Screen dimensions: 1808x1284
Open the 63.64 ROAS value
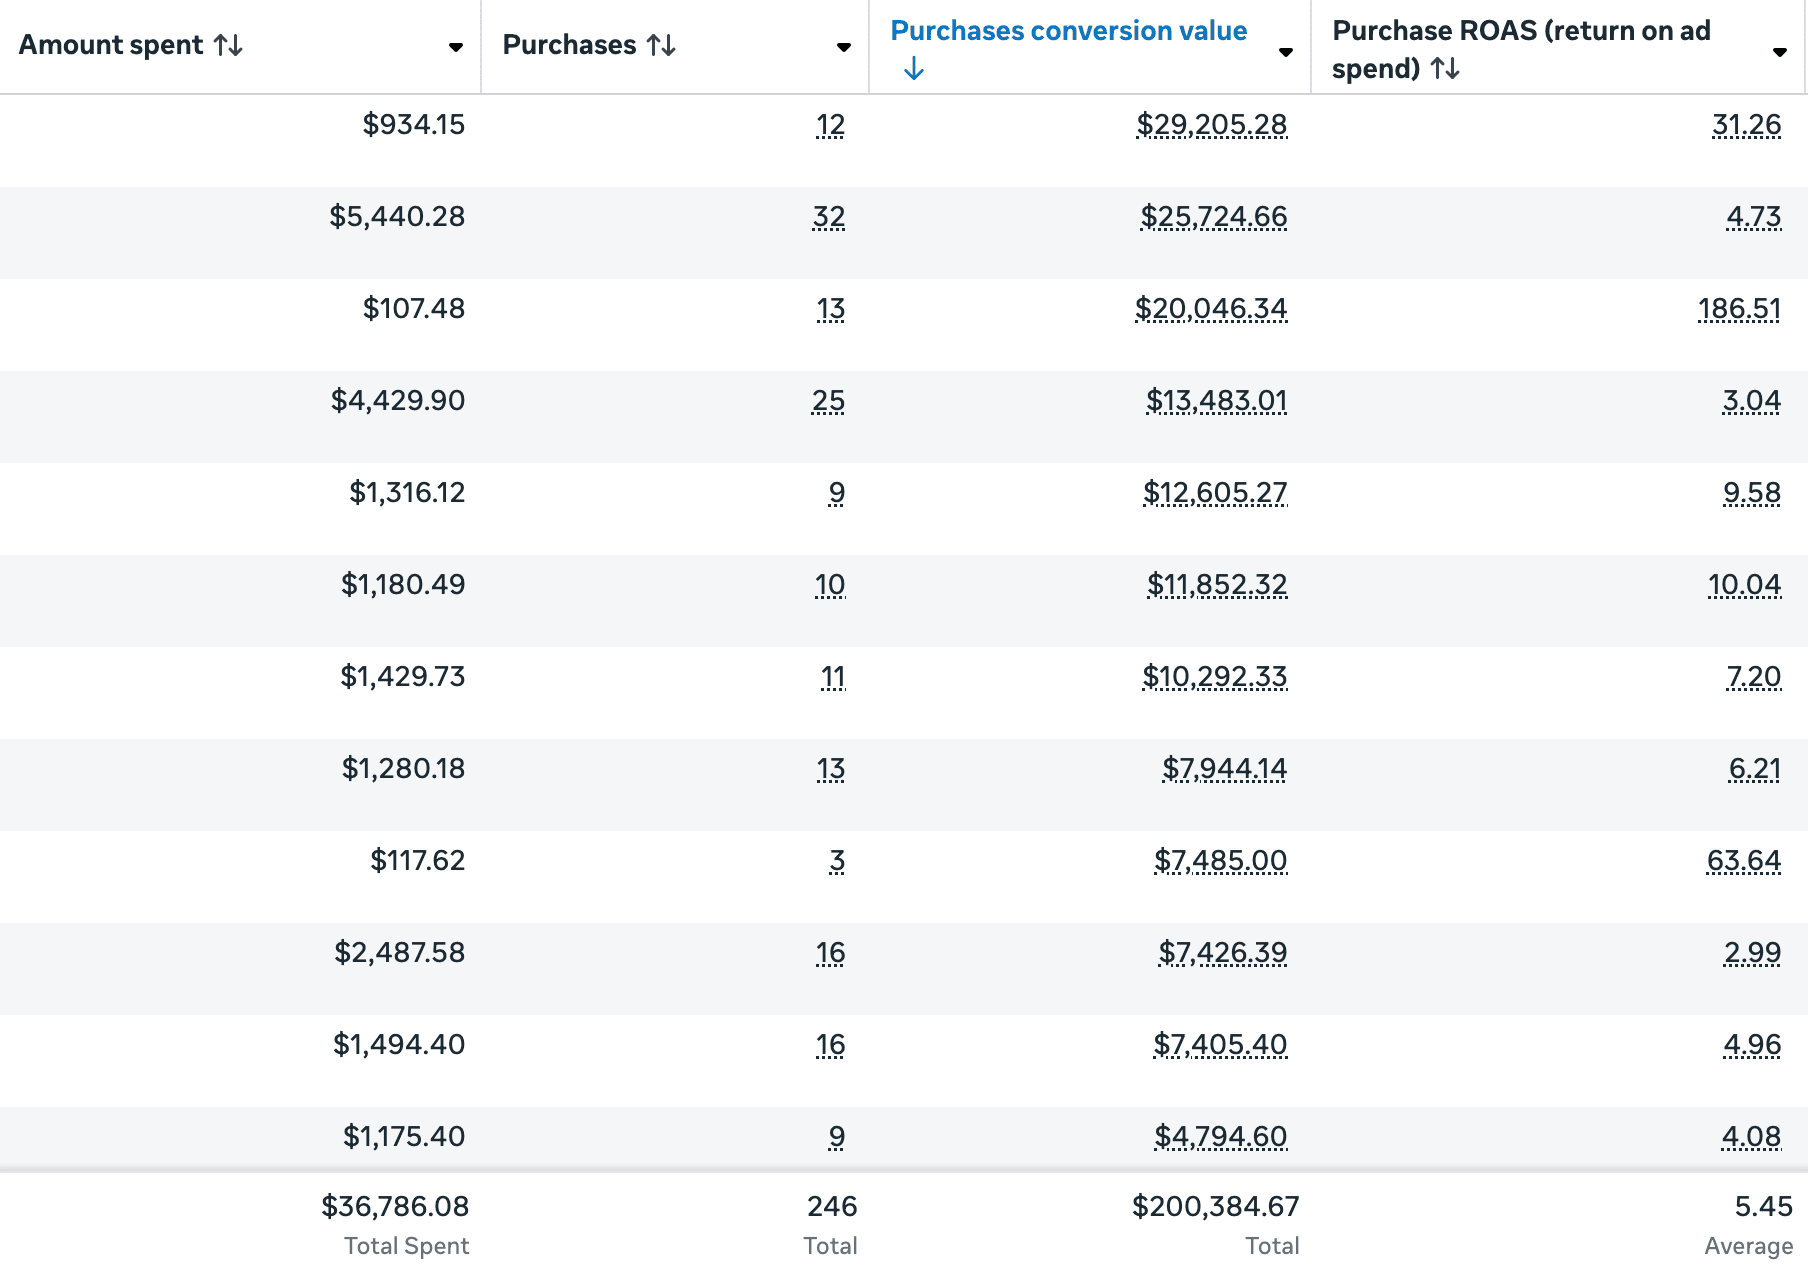[x=1743, y=861]
